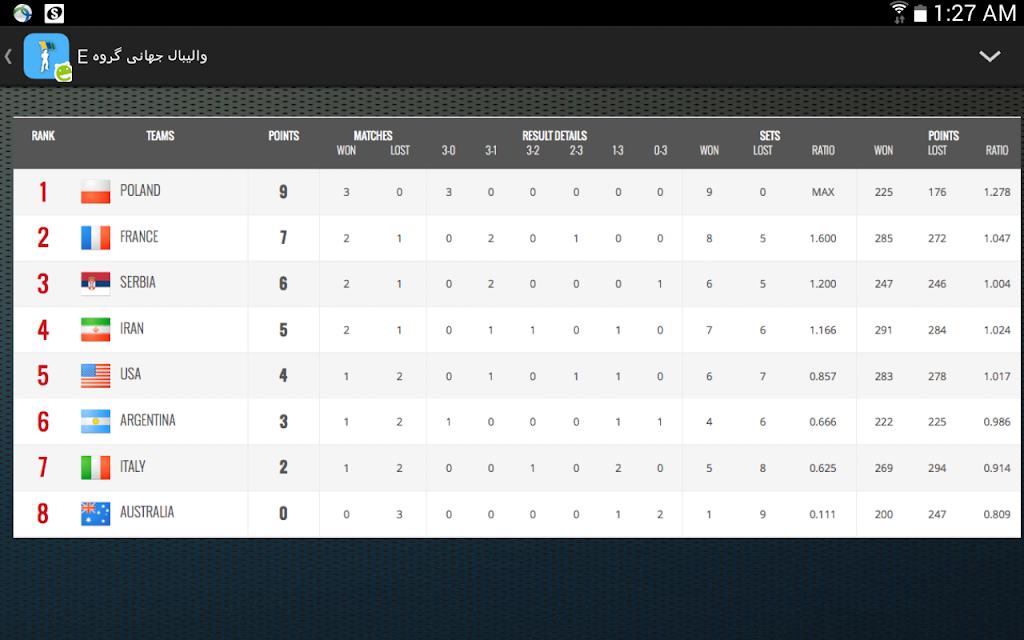Tap the back arrow in the header

[x=8, y=56]
